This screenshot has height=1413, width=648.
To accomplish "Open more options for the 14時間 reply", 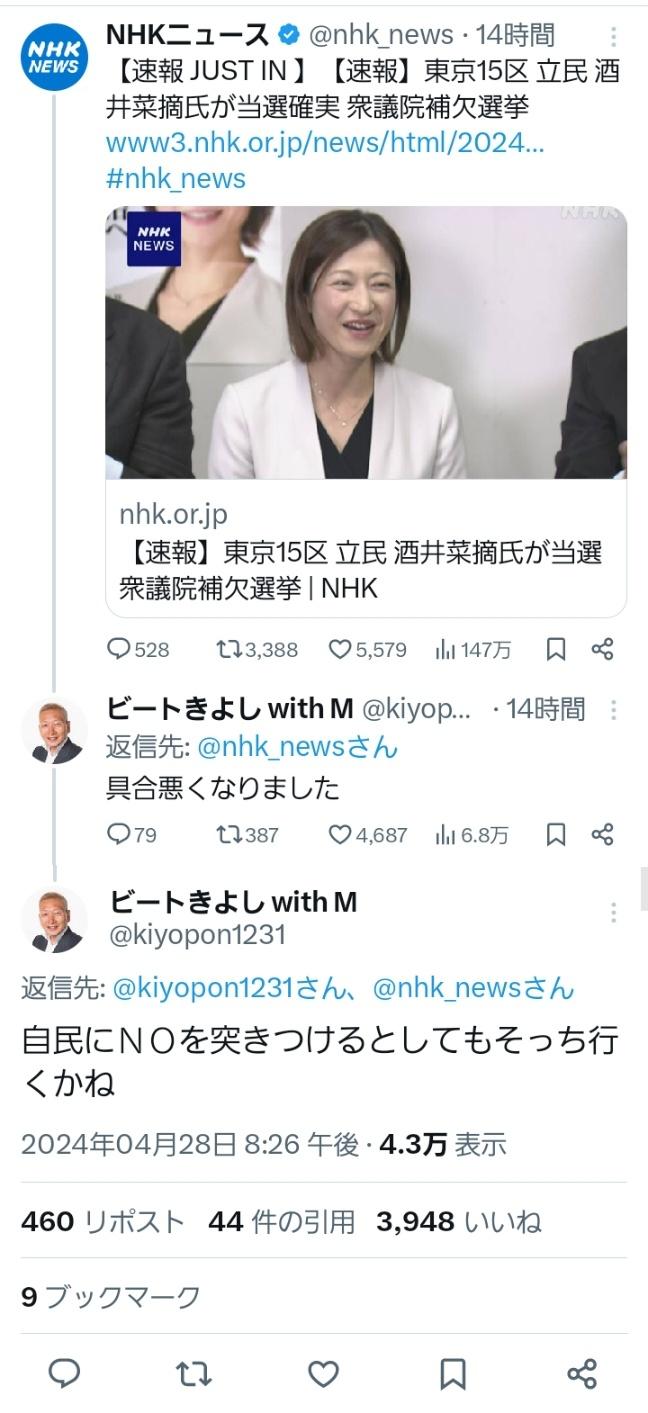I will 613,711.
